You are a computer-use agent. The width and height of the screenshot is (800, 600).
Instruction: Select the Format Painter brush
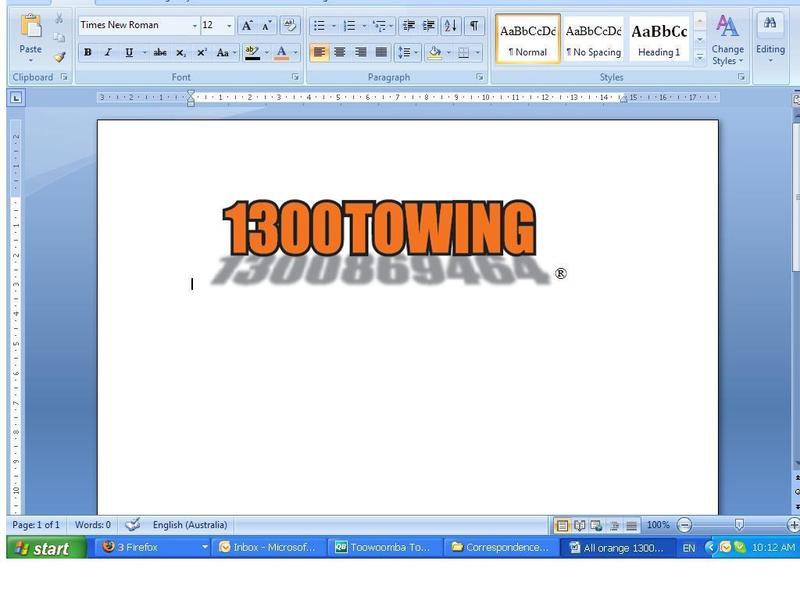point(60,57)
